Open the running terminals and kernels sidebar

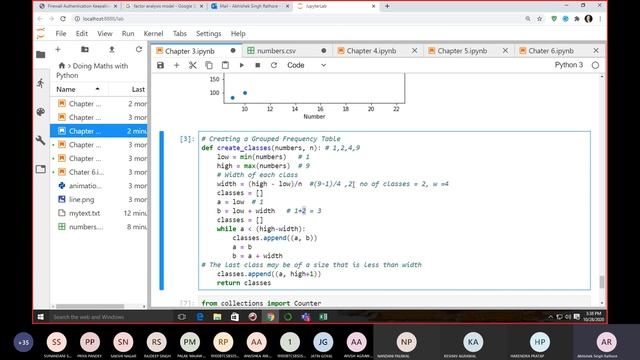point(41,83)
